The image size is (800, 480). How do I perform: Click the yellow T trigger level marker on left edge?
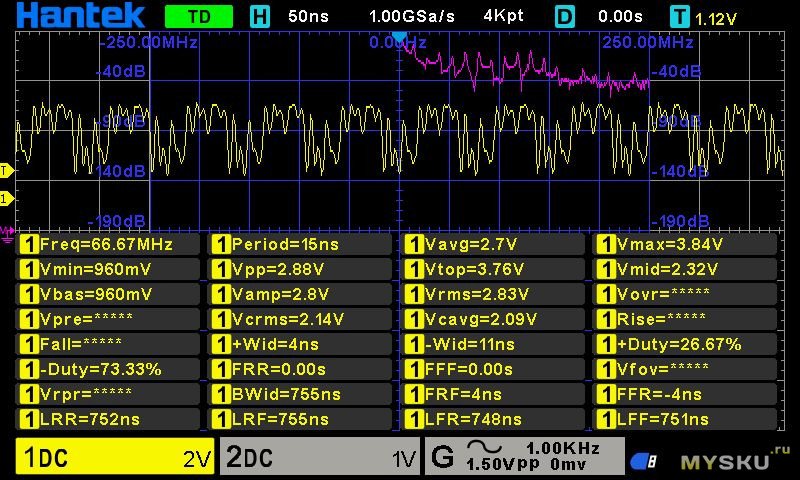coord(6,170)
